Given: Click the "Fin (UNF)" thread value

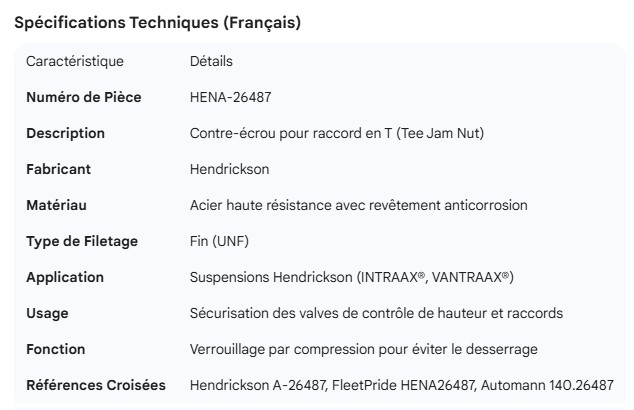Looking at the screenshot, I should (x=220, y=242).
